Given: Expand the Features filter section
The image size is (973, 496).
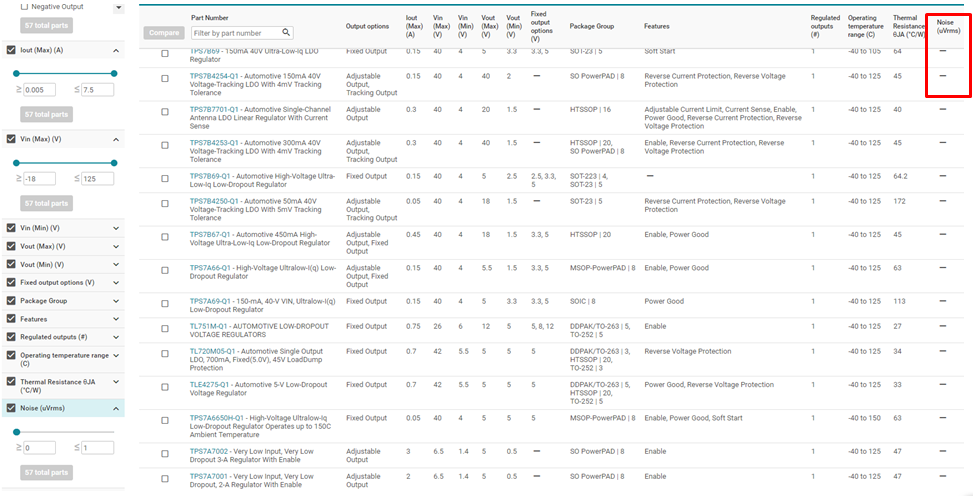Looking at the screenshot, I should coord(116,319).
